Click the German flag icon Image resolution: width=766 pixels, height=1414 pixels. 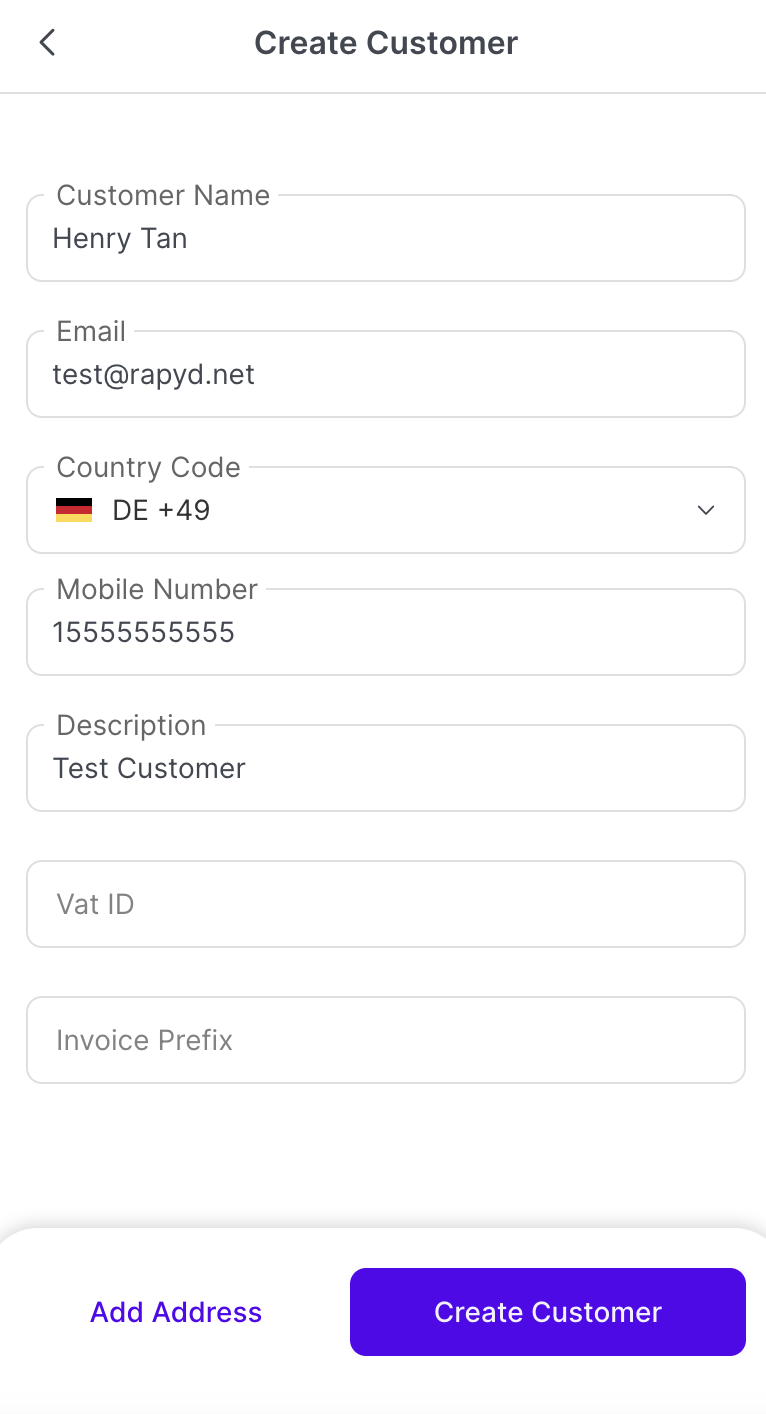click(74, 511)
